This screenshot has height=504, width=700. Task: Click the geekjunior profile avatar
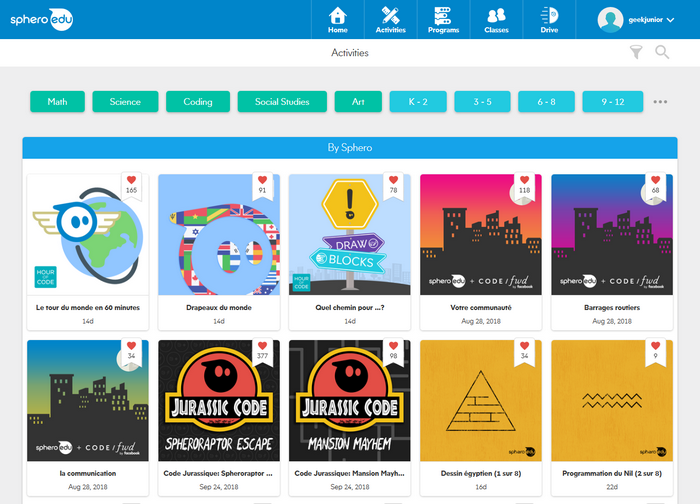click(610, 20)
